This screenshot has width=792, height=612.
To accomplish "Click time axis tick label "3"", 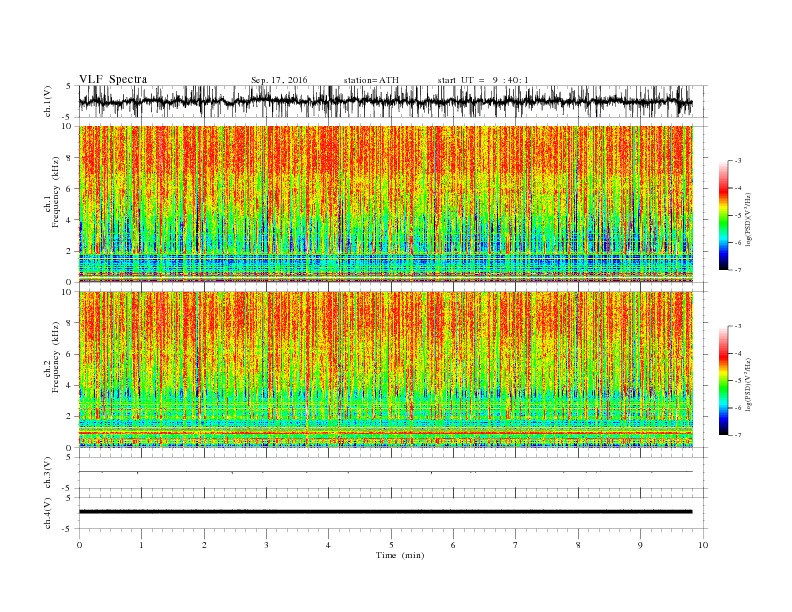I will coord(266,545).
